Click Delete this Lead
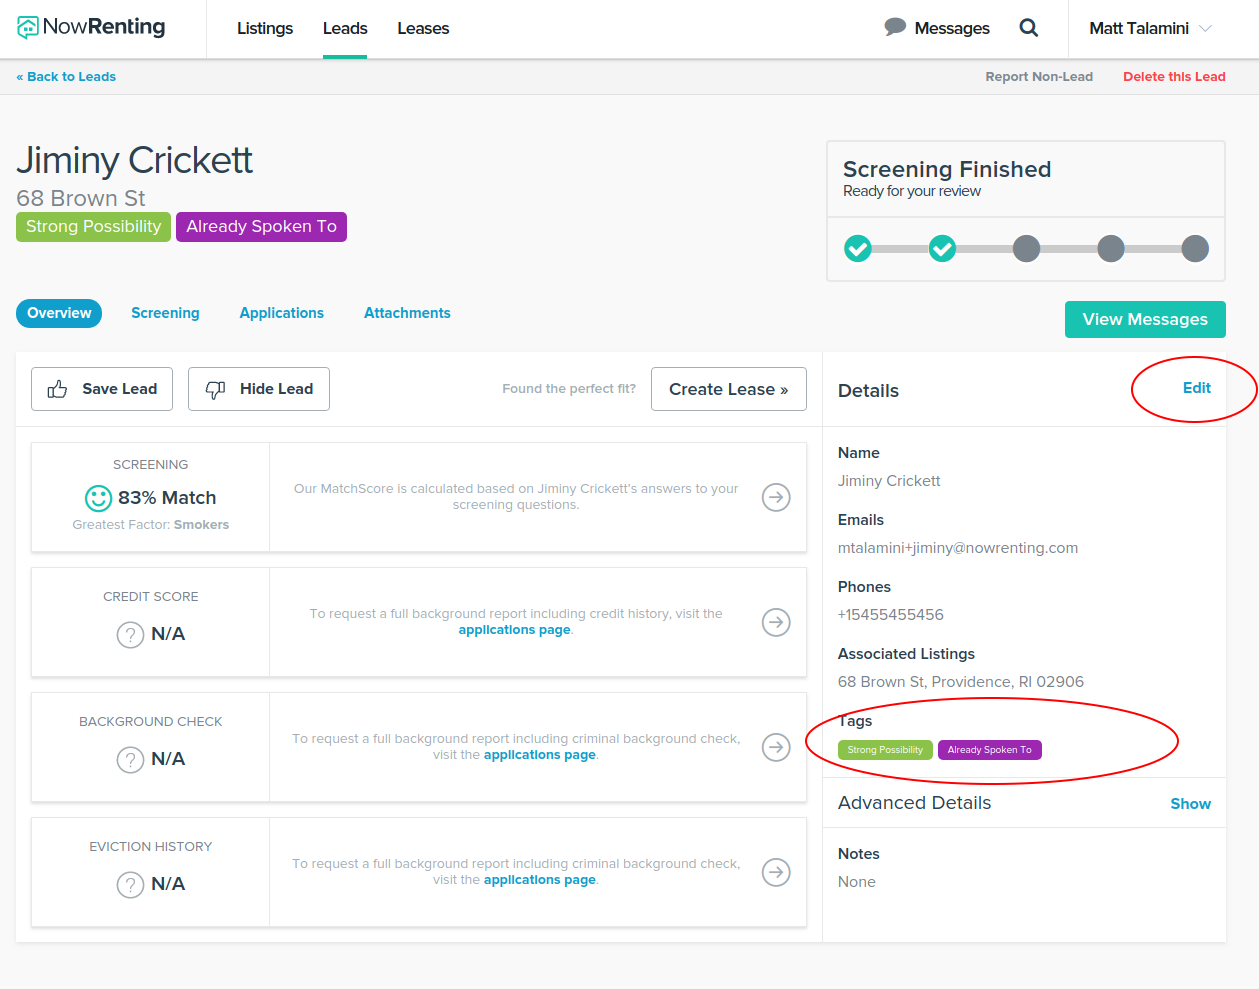 [1174, 77]
